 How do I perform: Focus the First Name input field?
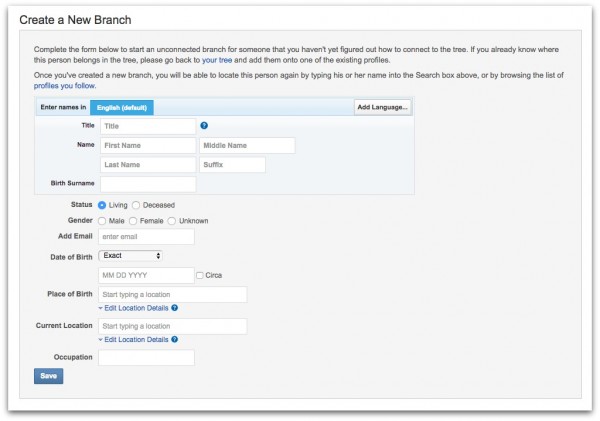(x=148, y=145)
